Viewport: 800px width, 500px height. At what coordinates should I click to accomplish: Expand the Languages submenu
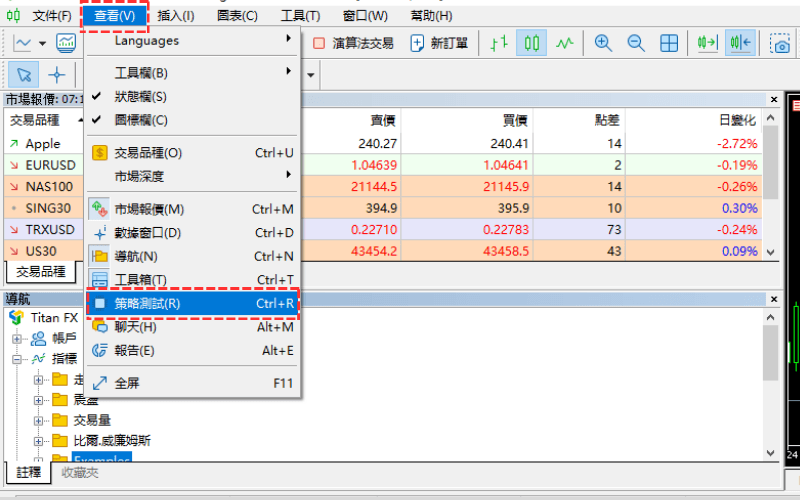pos(192,40)
